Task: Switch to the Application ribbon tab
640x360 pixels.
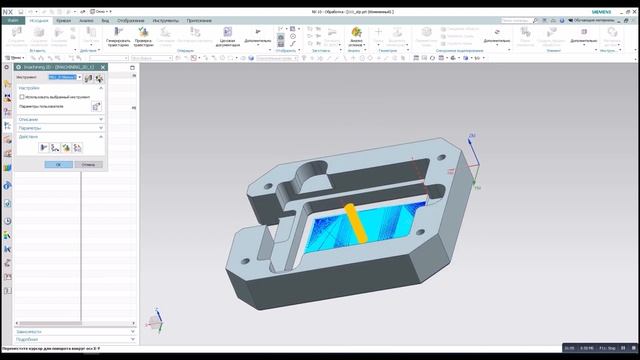Action: pos(199,20)
